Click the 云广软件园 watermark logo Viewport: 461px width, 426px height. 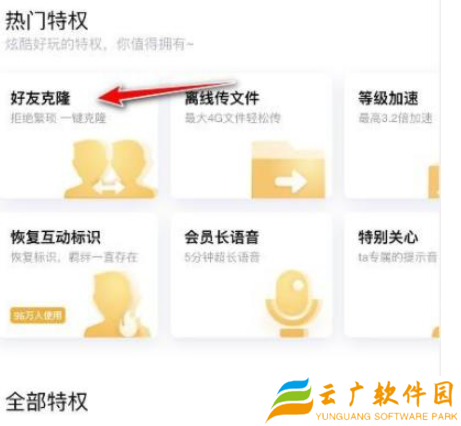362,400
